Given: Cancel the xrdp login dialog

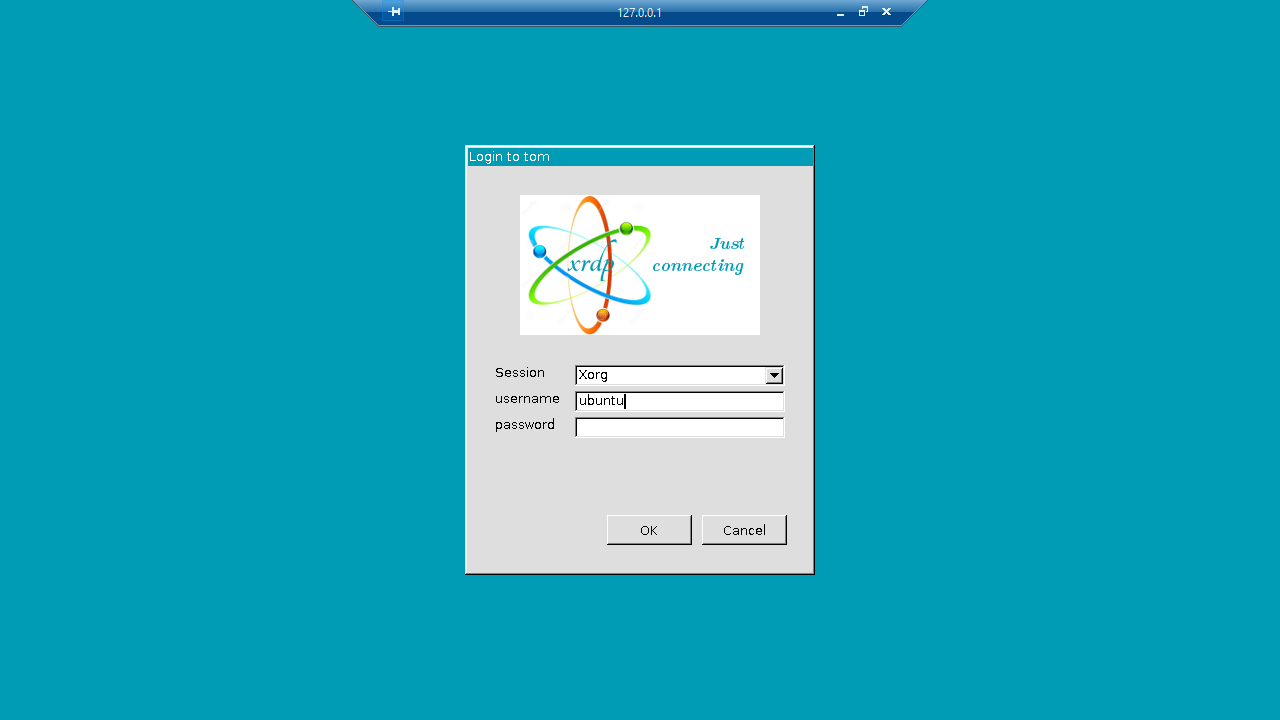Looking at the screenshot, I should tap(744, 530).
